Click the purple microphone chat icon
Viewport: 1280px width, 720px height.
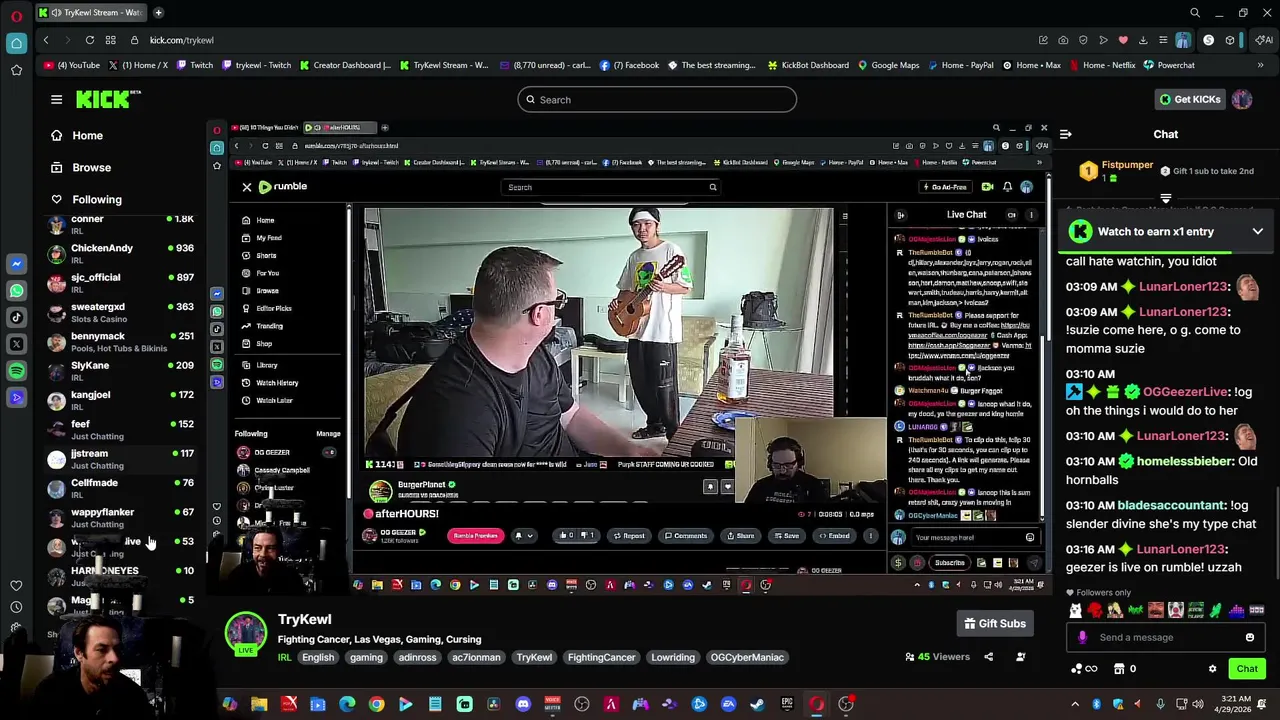(x=1083, y=637)
